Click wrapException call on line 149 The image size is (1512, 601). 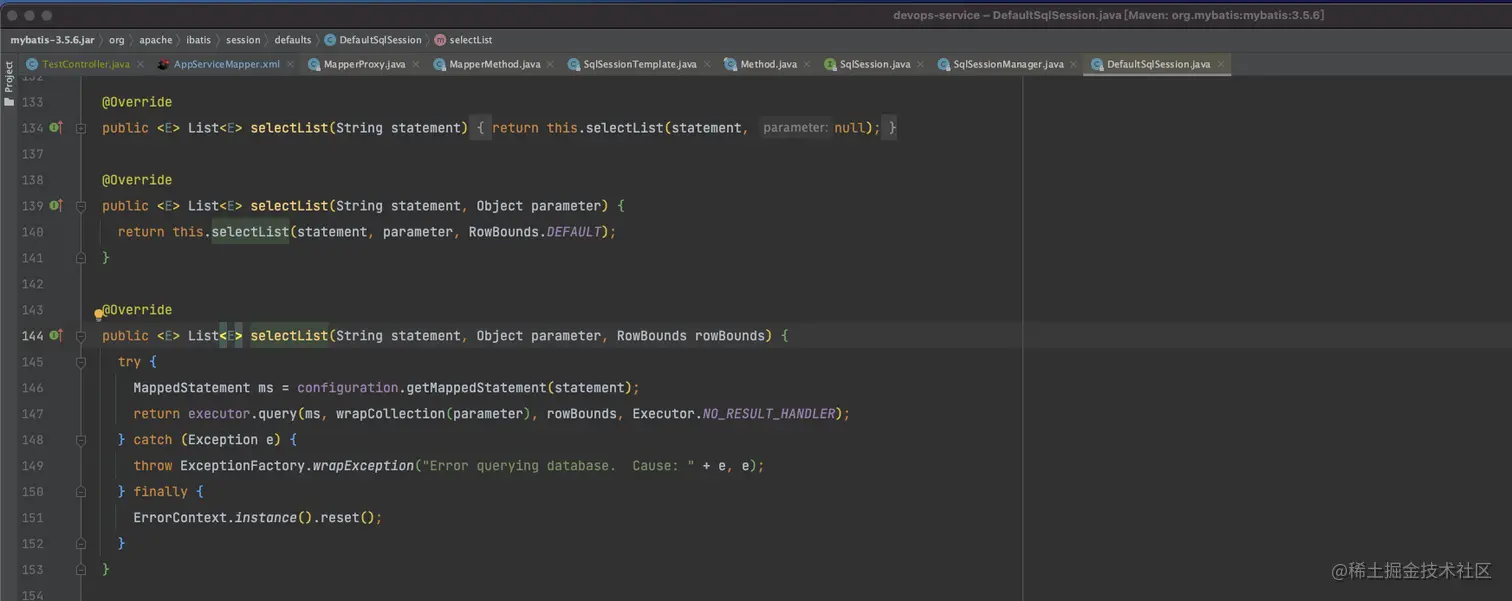[363, 466]
